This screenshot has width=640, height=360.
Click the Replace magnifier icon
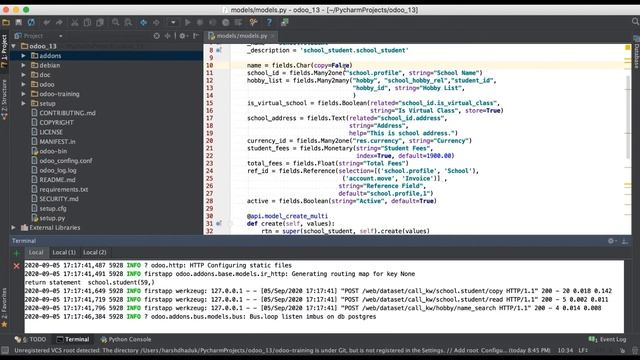(128, 22)
